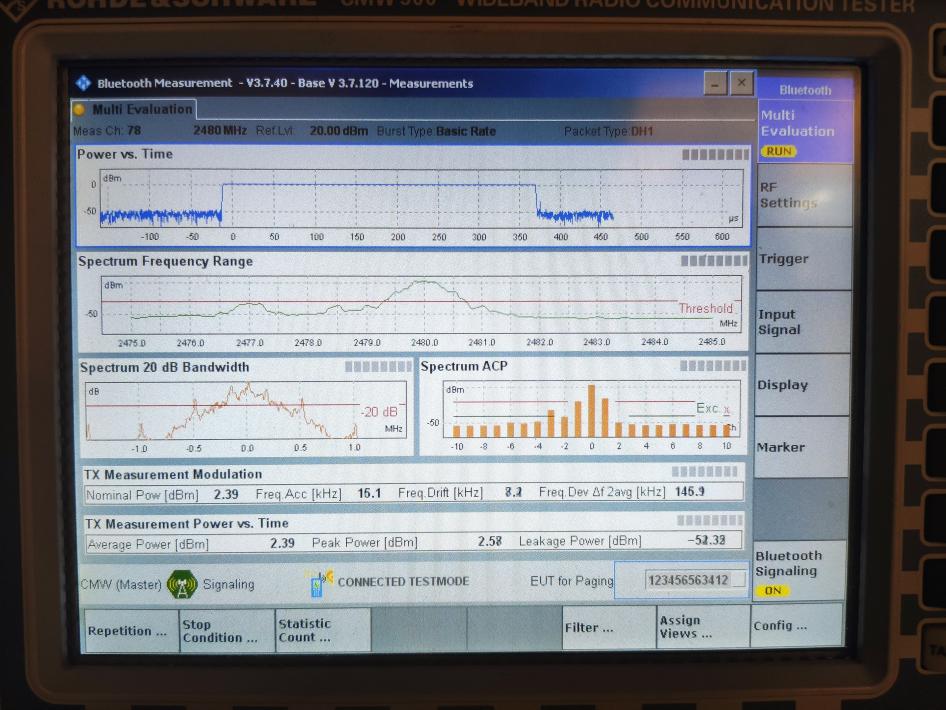Click the Power vs. Time statistics progress bar
This screenshot has width=946, height=710.
pyautogui.click(x=716, y=154)
